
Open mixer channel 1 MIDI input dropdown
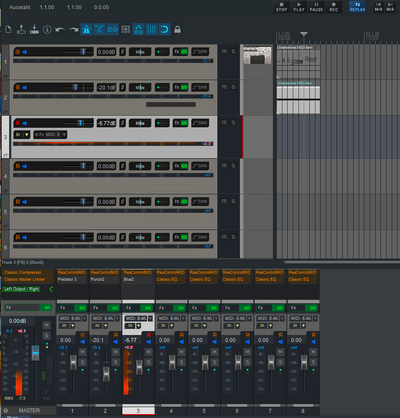pos(72,318)
